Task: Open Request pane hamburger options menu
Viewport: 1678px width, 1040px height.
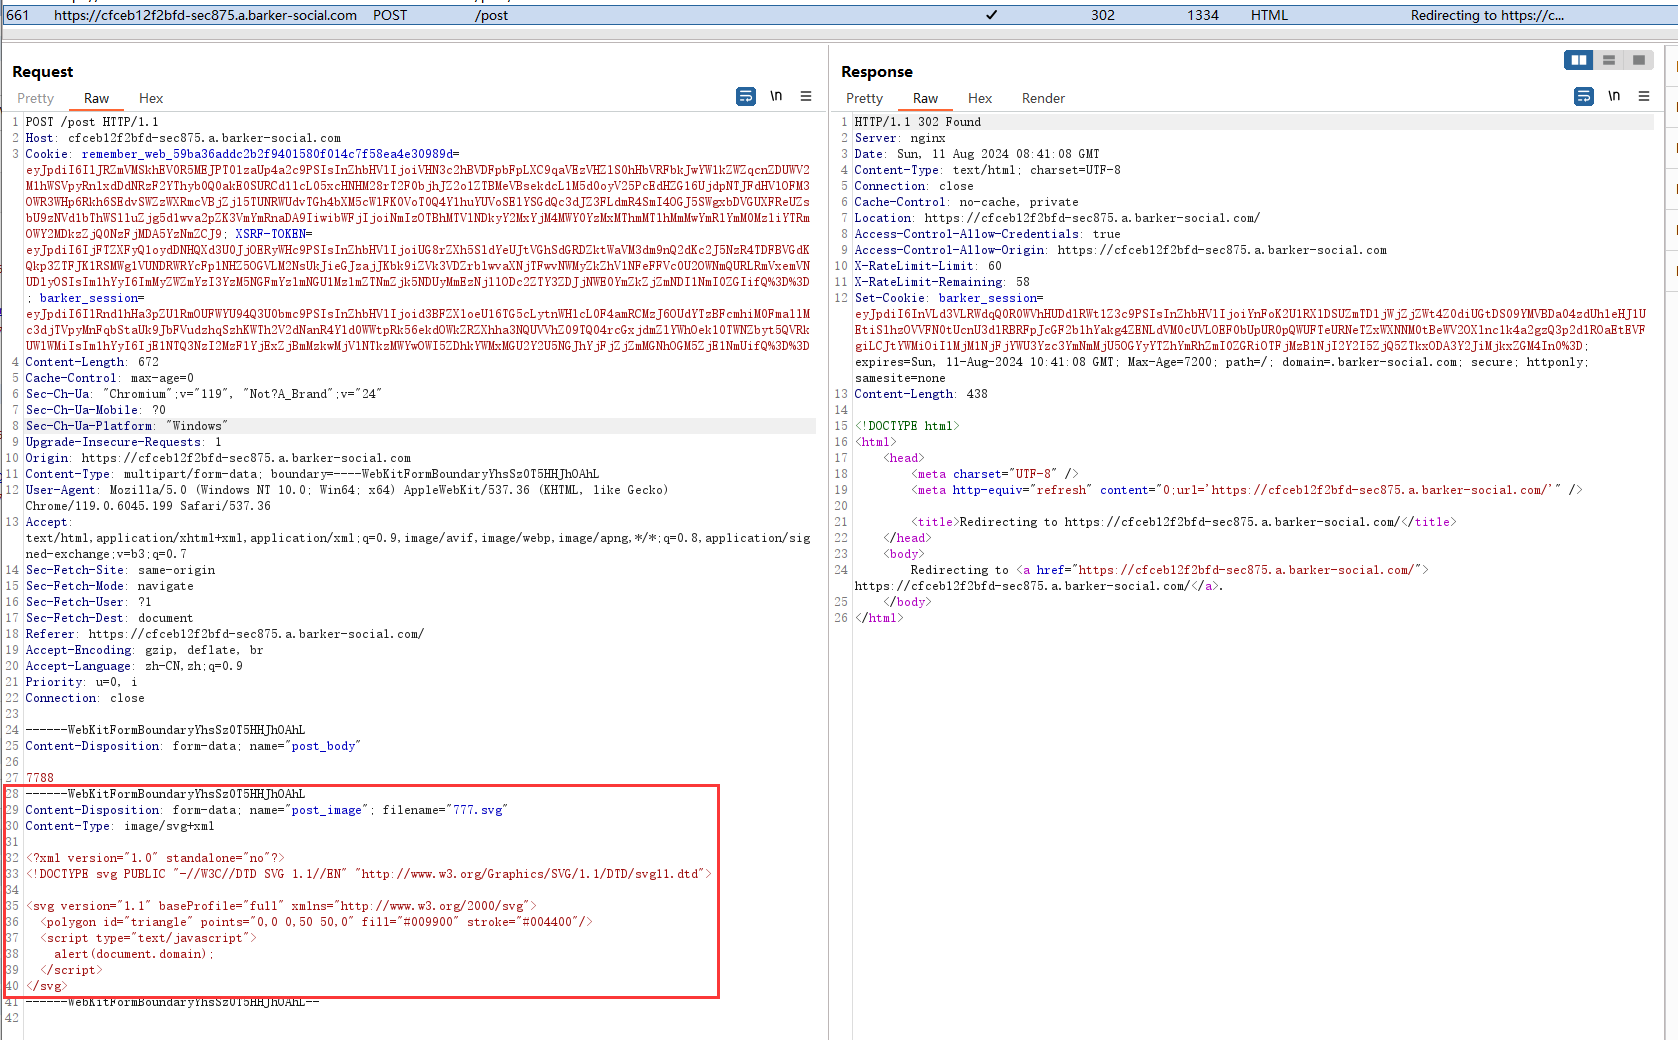Action: pyautogui.click(x=806, y=96)
